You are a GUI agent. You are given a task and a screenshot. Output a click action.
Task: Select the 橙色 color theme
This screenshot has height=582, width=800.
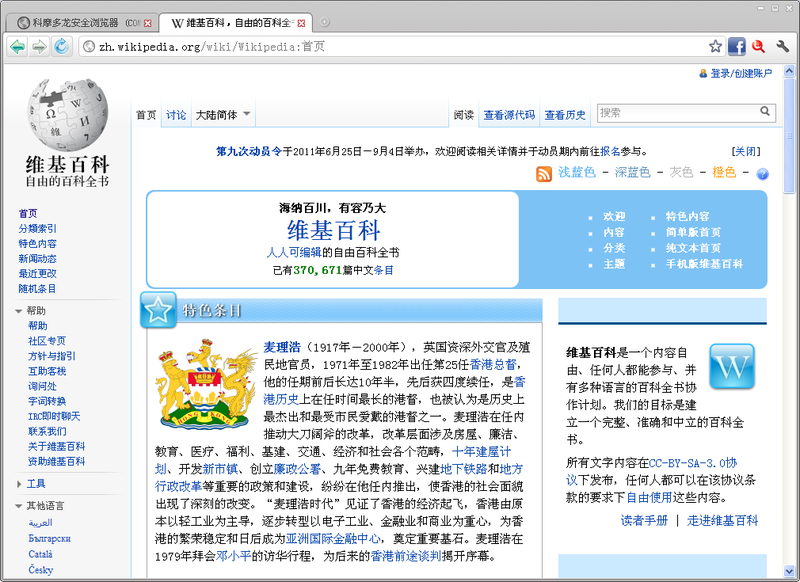tap(724, 172)
